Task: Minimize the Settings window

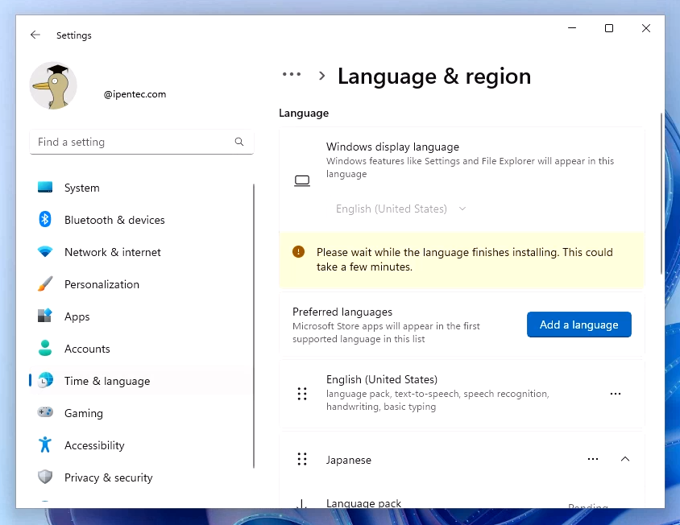Action: [572, 28]
